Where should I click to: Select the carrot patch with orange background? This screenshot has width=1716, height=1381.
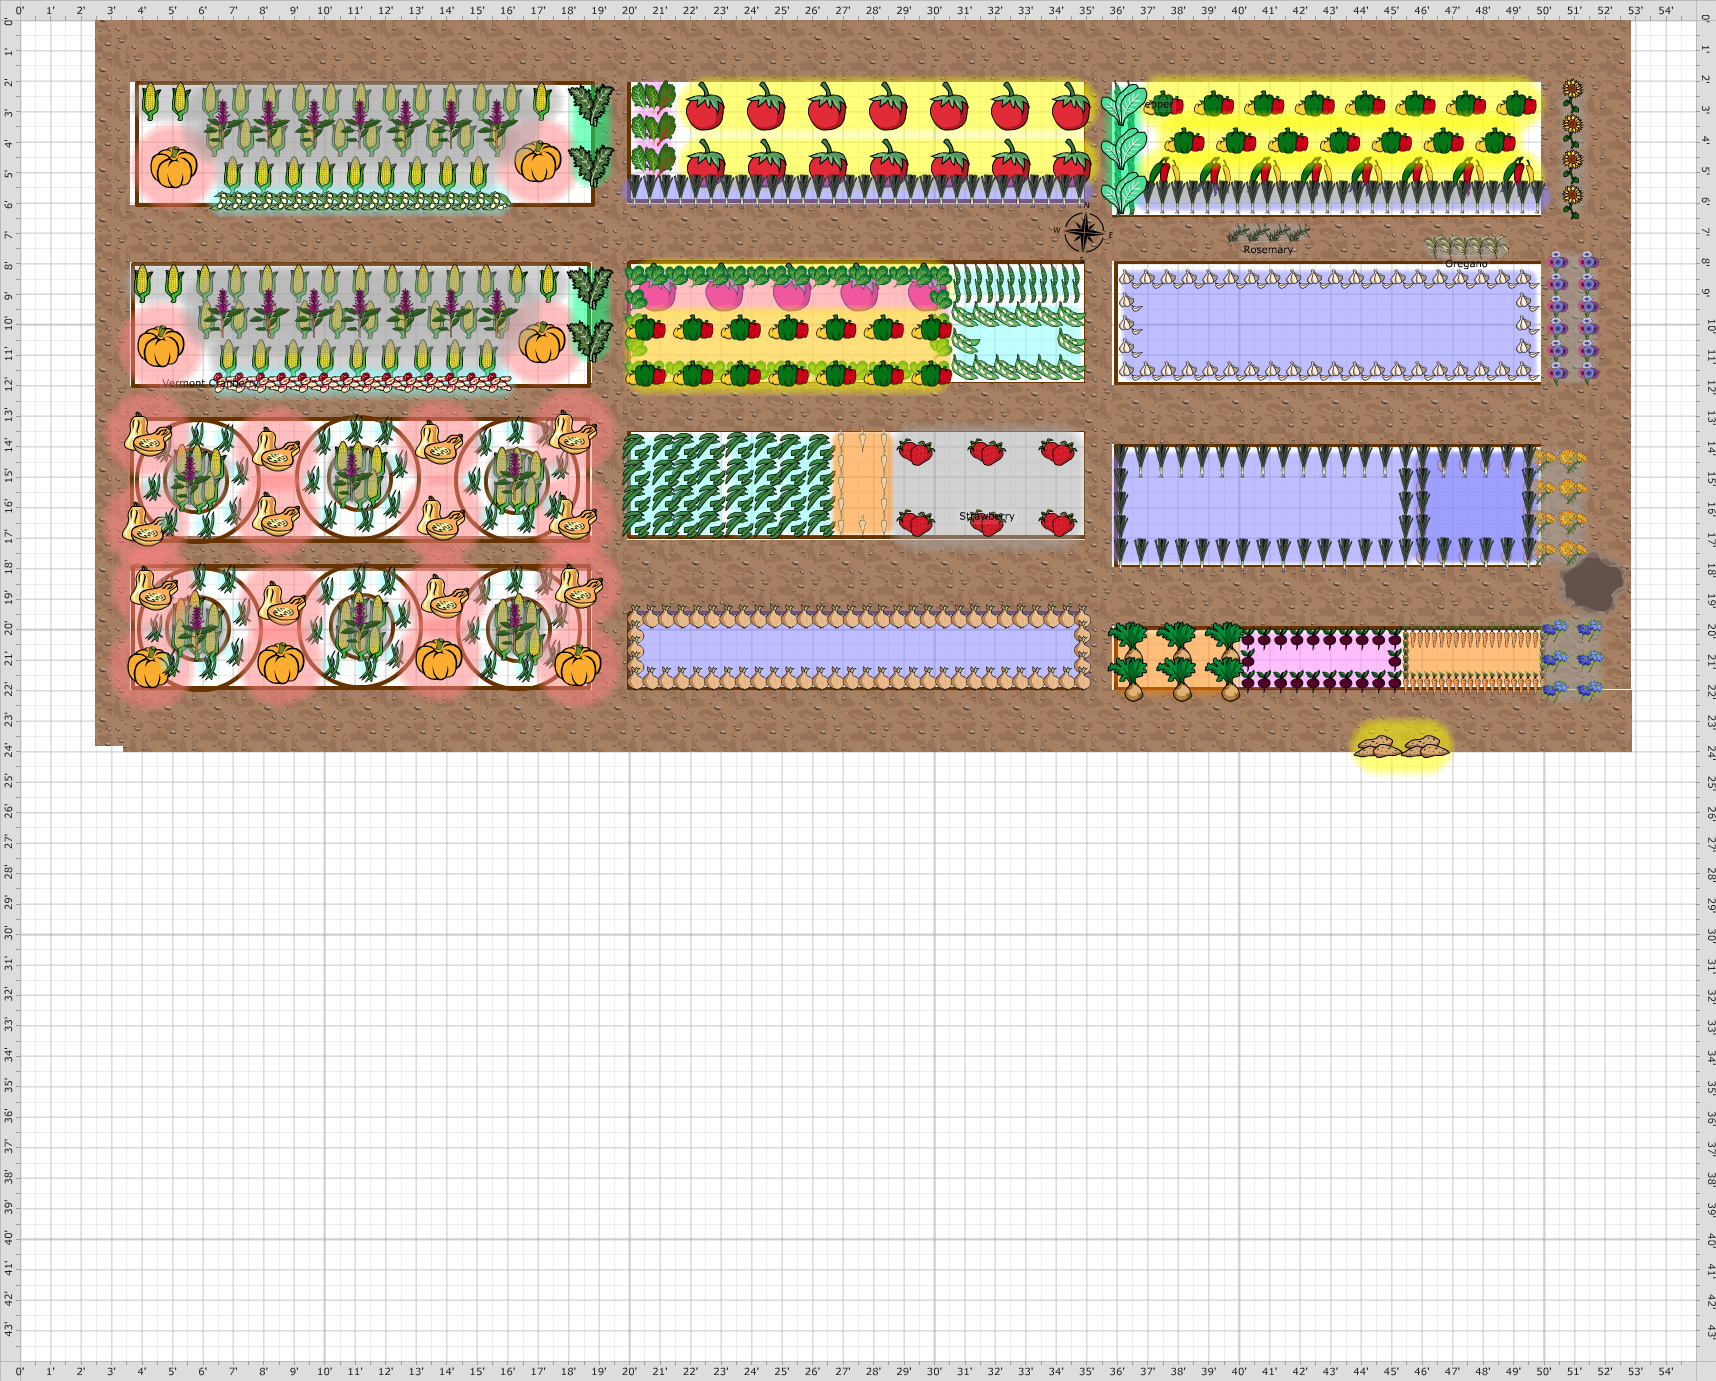click(1473, 659)
